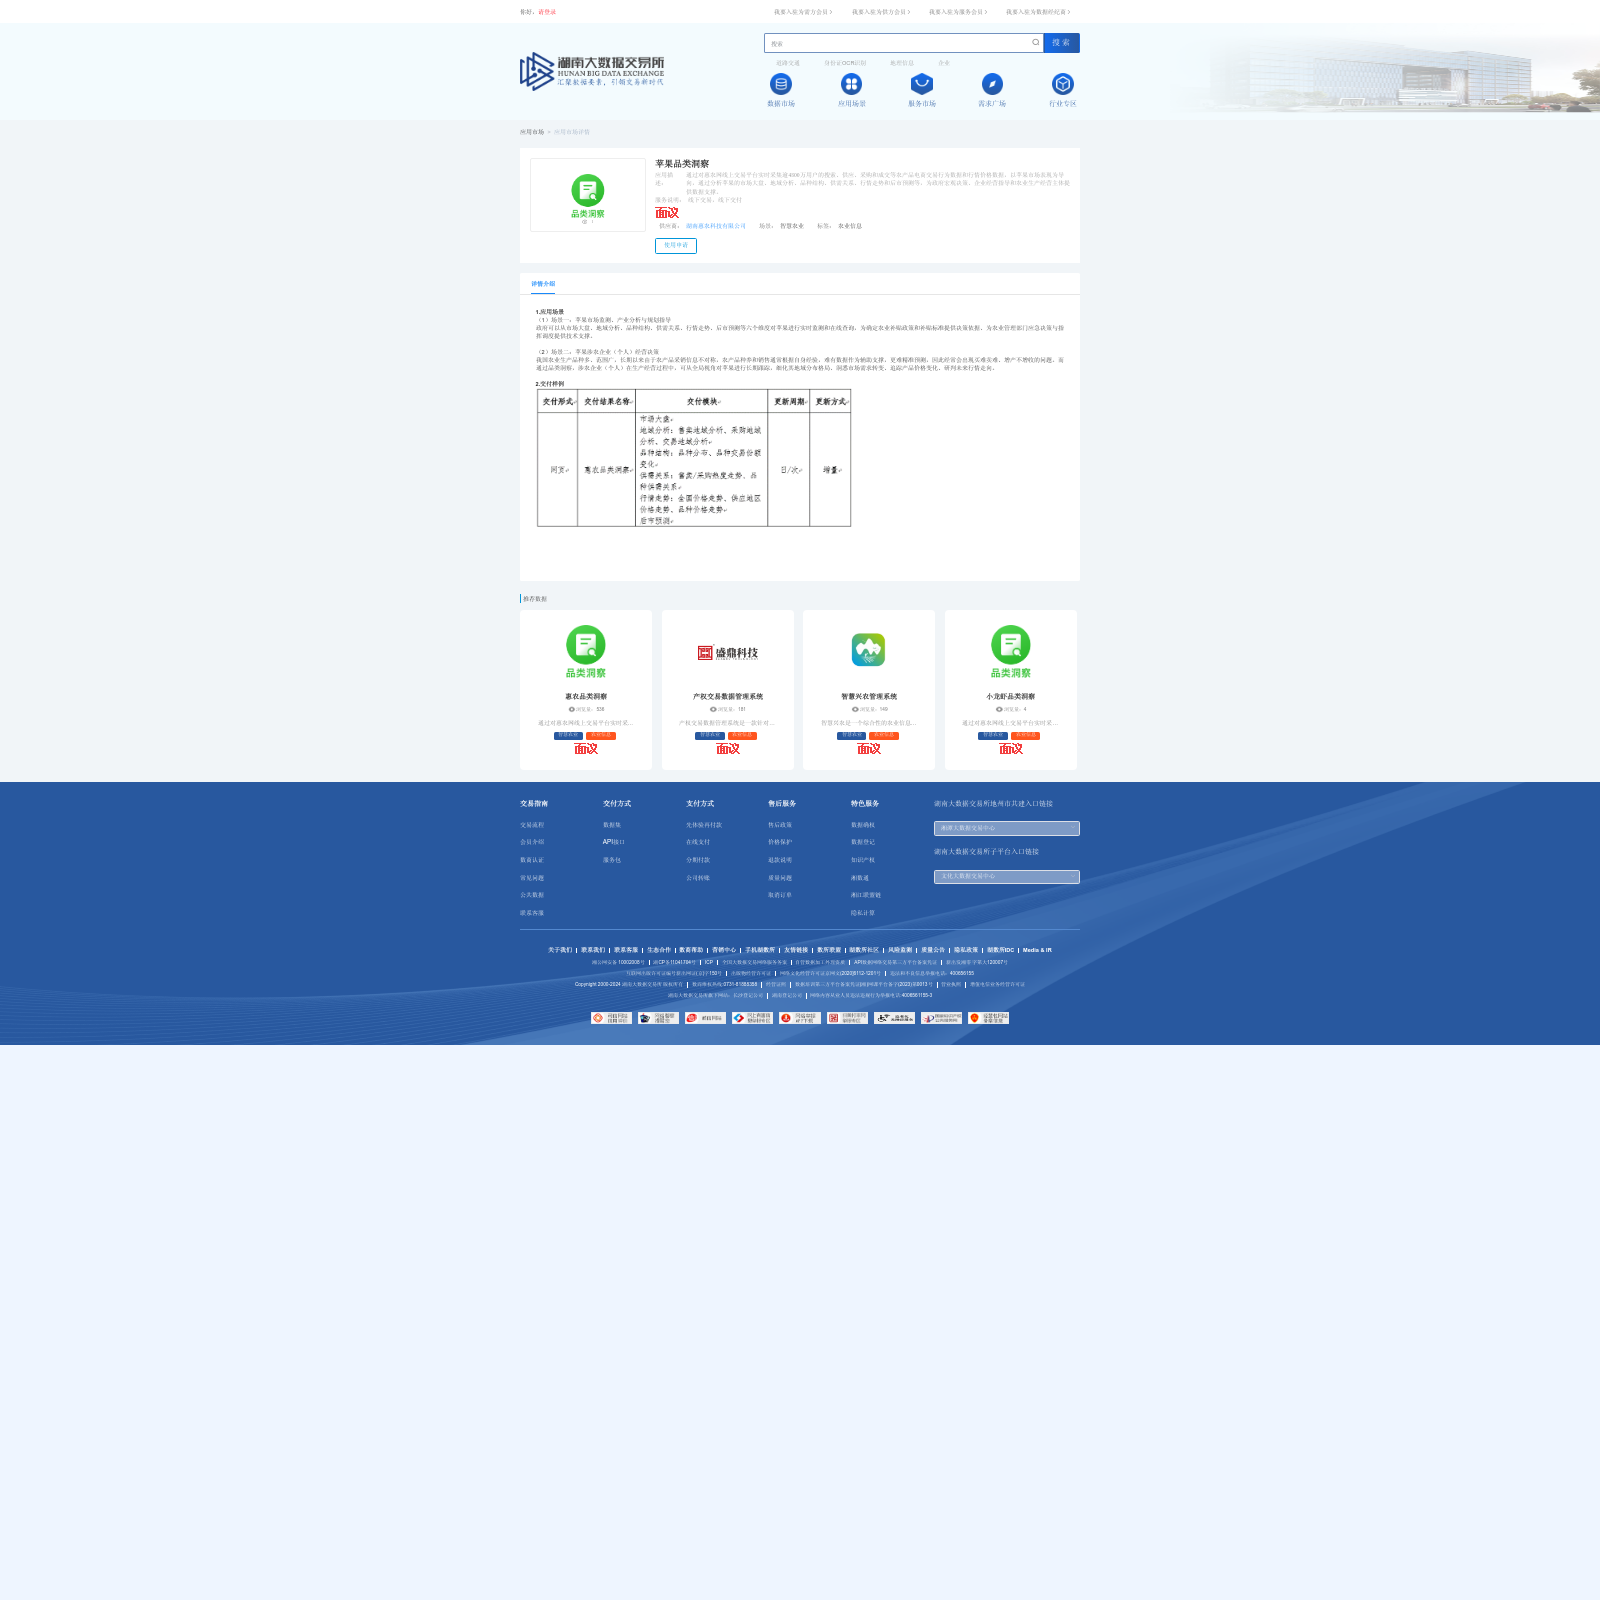Viewport: 1600px width, 1600px height.
Task: Open the 小龙虾品类洞察 card icon
Action: (1011, 652)
